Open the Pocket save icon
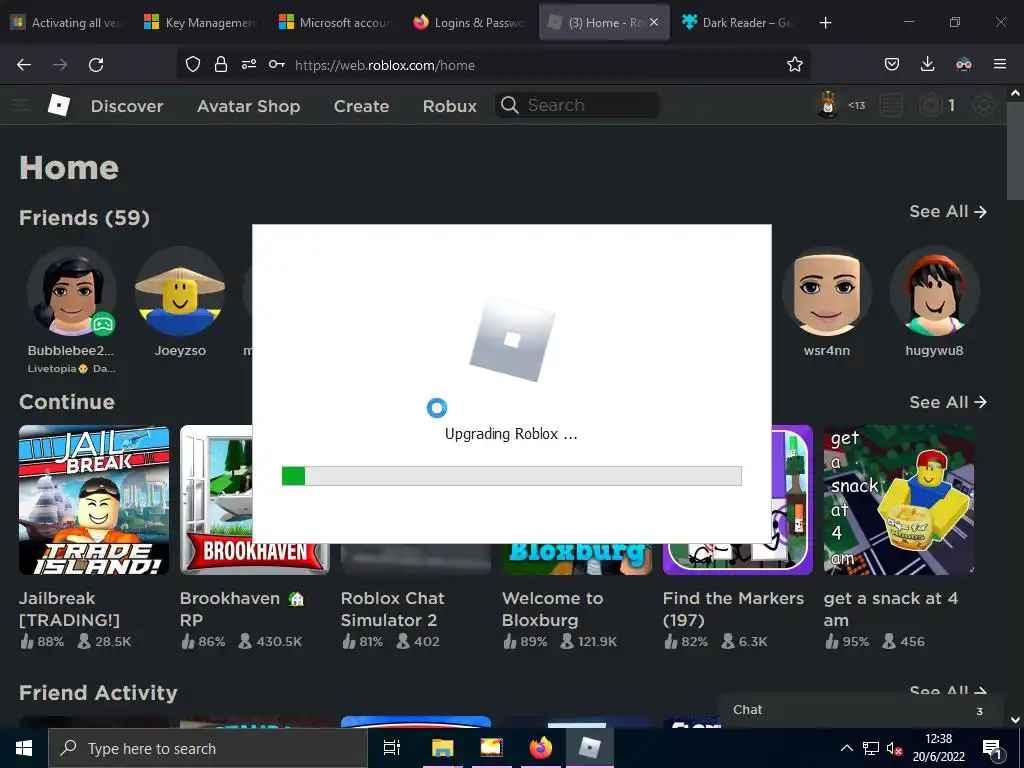This screenshot has height=768, width=1024. (891, 65)
